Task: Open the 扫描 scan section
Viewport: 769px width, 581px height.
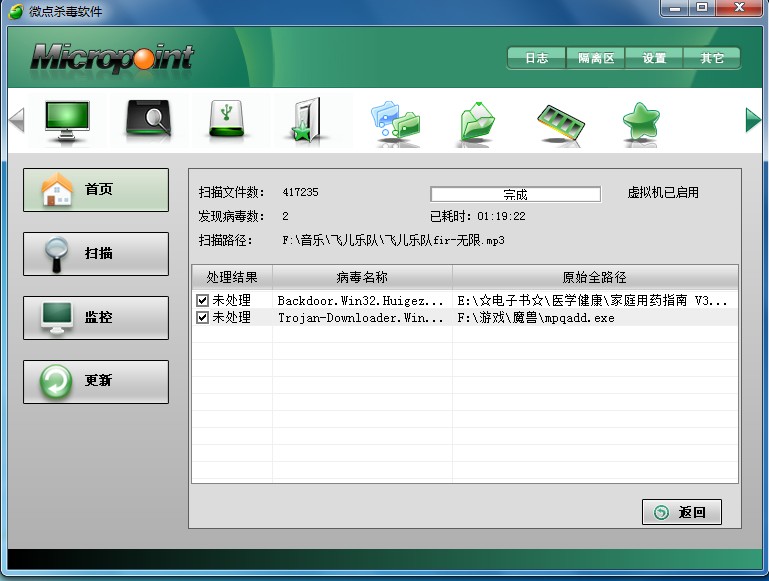Action: [96, 254]
